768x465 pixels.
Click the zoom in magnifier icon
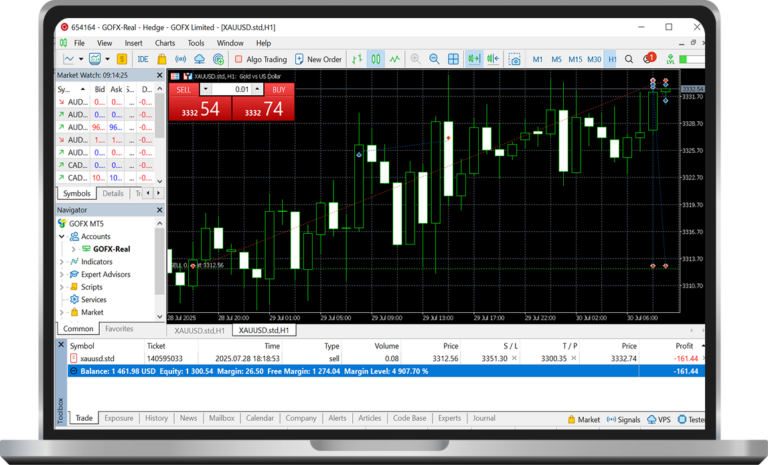click(415, 59)
